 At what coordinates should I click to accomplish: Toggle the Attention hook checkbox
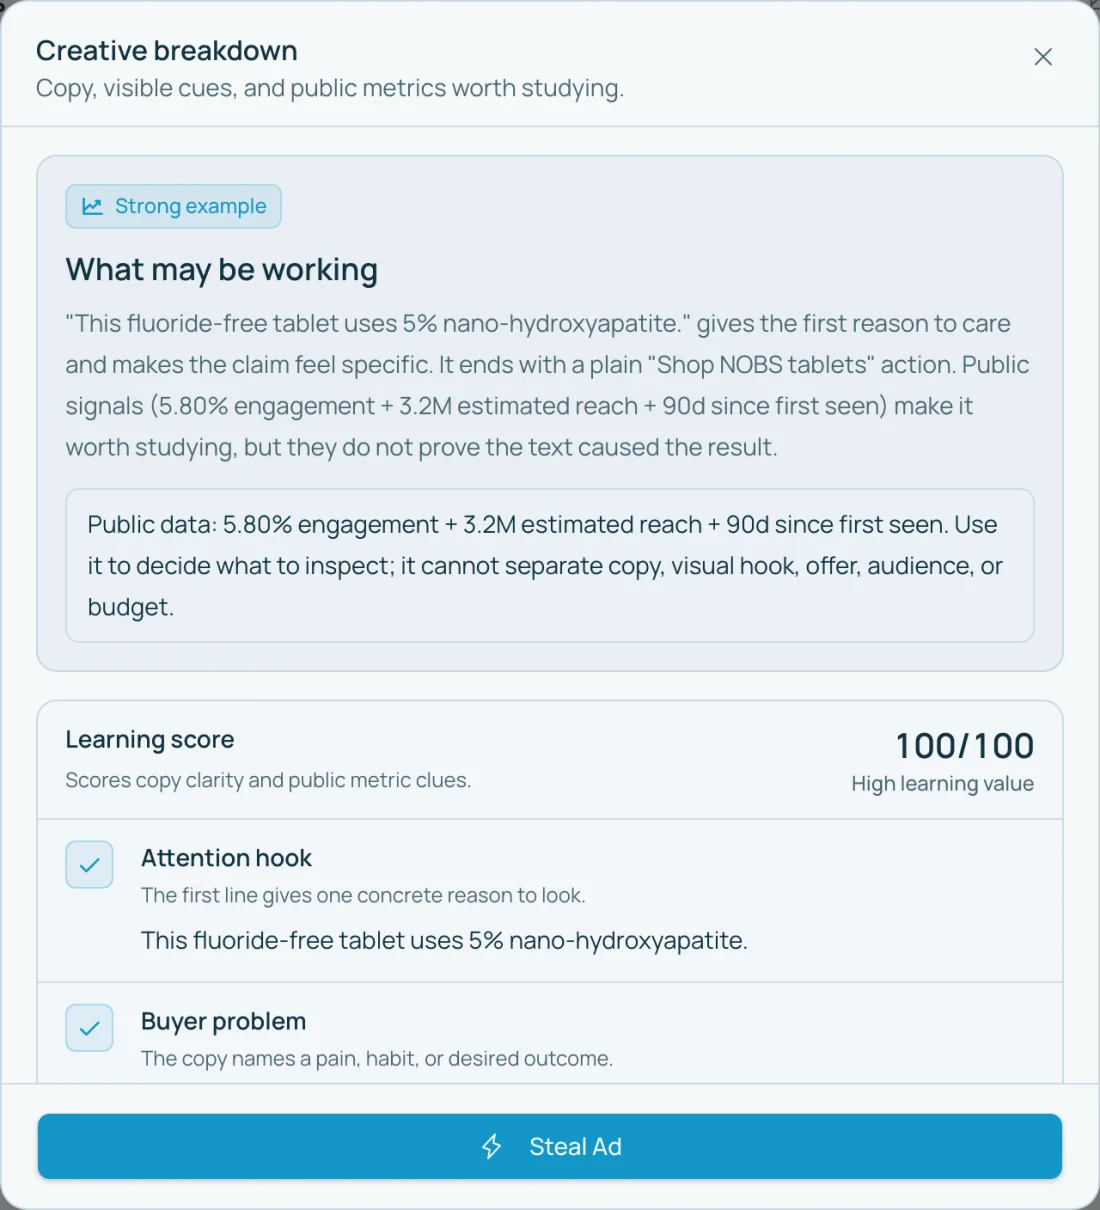coord(89,865)
